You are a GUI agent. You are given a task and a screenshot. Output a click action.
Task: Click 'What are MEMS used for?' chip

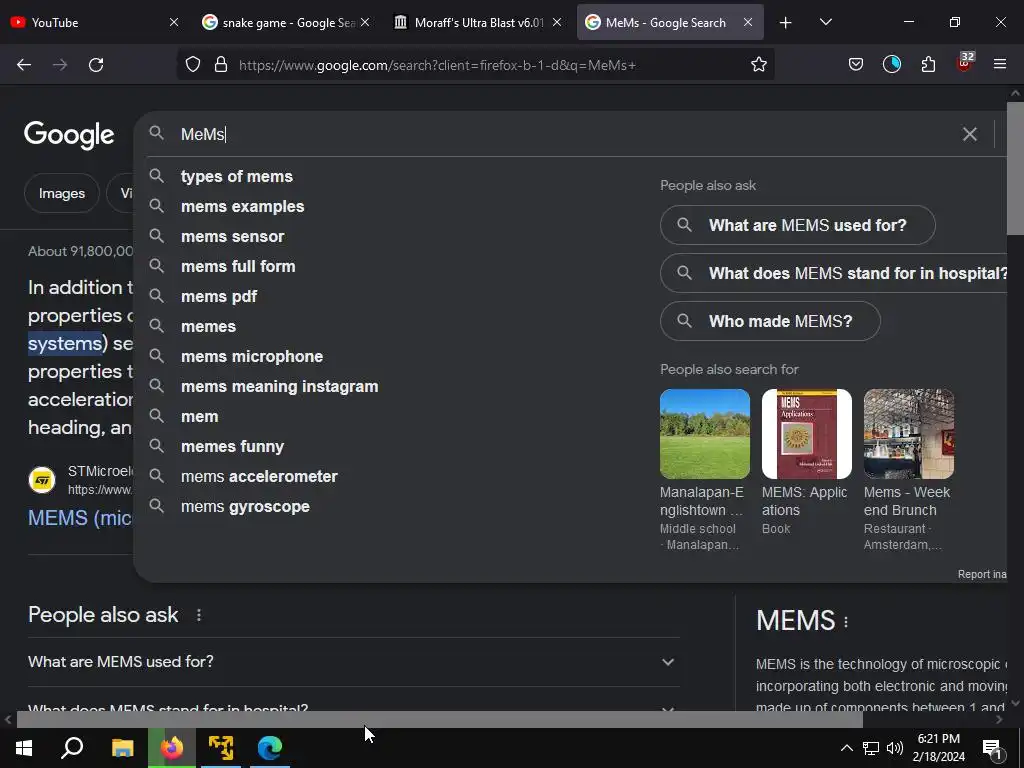tap(797, 225)
